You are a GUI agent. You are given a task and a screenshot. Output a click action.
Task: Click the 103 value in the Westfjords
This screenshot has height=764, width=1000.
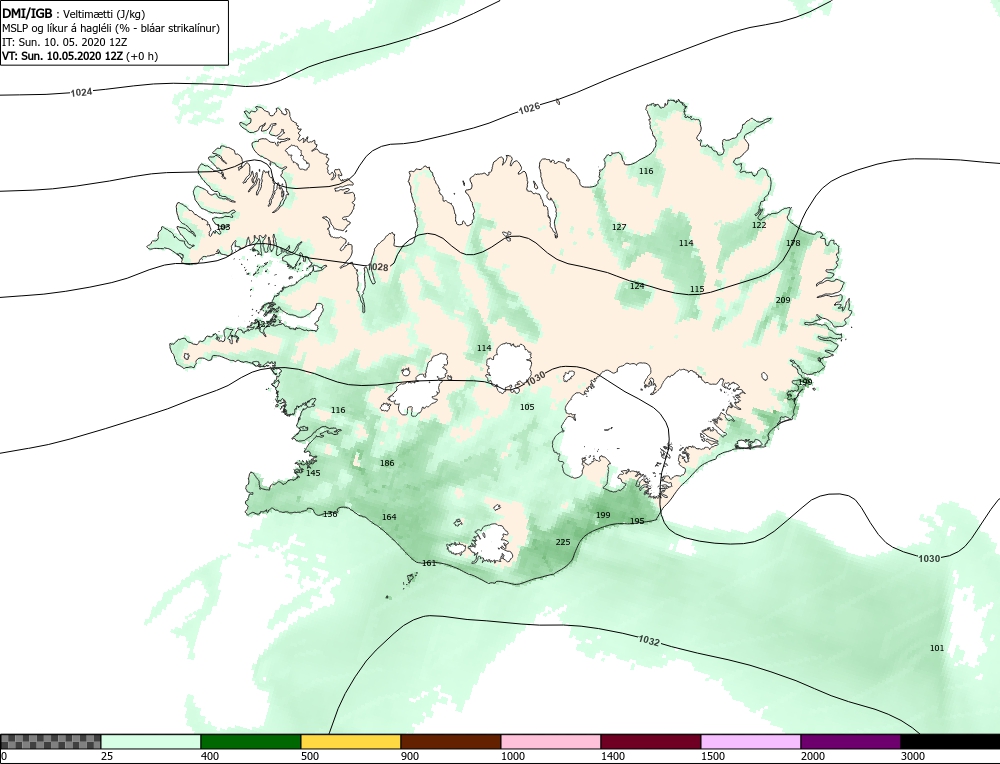coord(223,227)
